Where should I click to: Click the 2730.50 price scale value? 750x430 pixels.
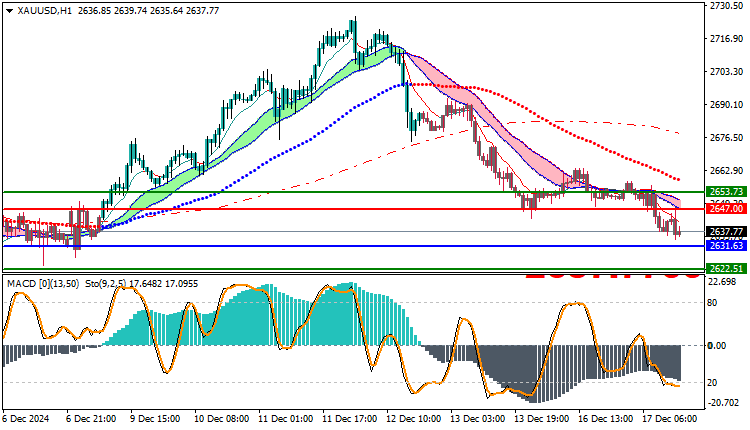tap(726, 6)
